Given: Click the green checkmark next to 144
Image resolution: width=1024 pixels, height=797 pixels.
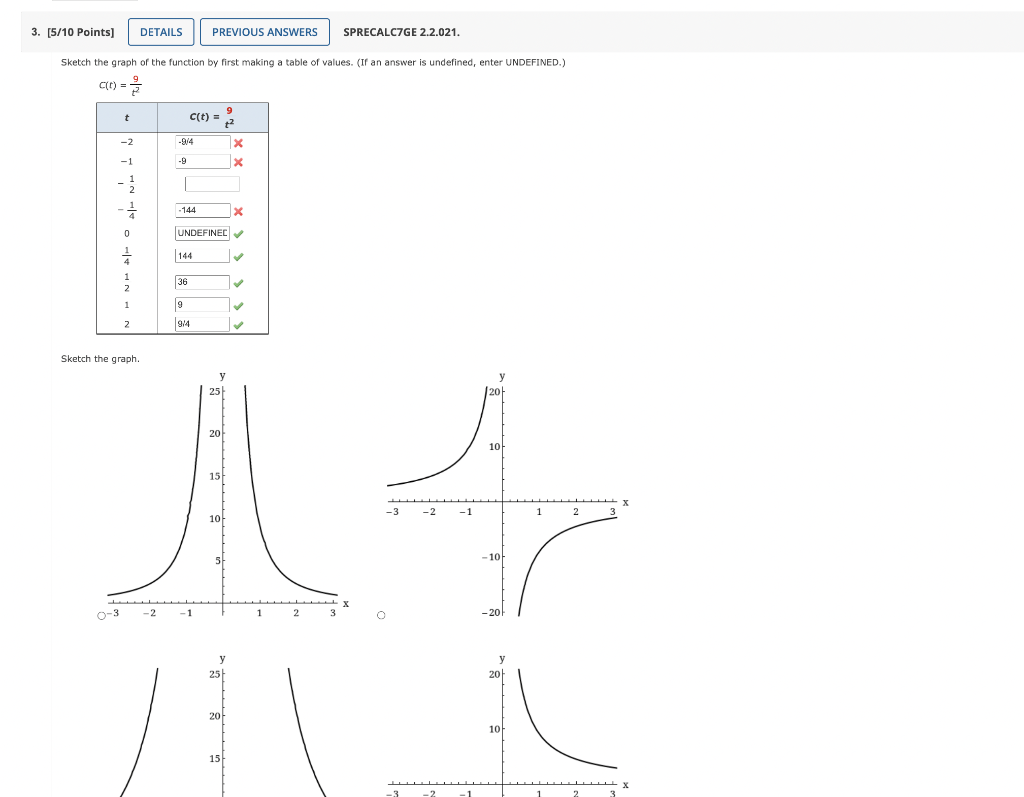Looking at the screenshot, I should (237, 256).
